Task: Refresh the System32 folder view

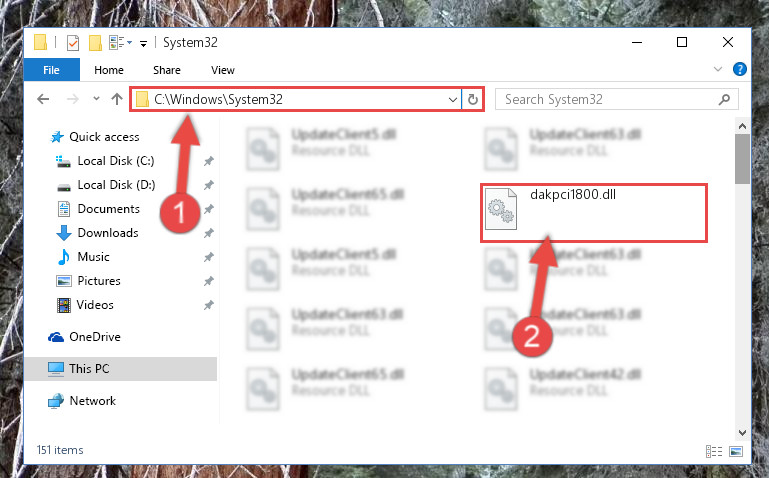Action: coord(473,100)
